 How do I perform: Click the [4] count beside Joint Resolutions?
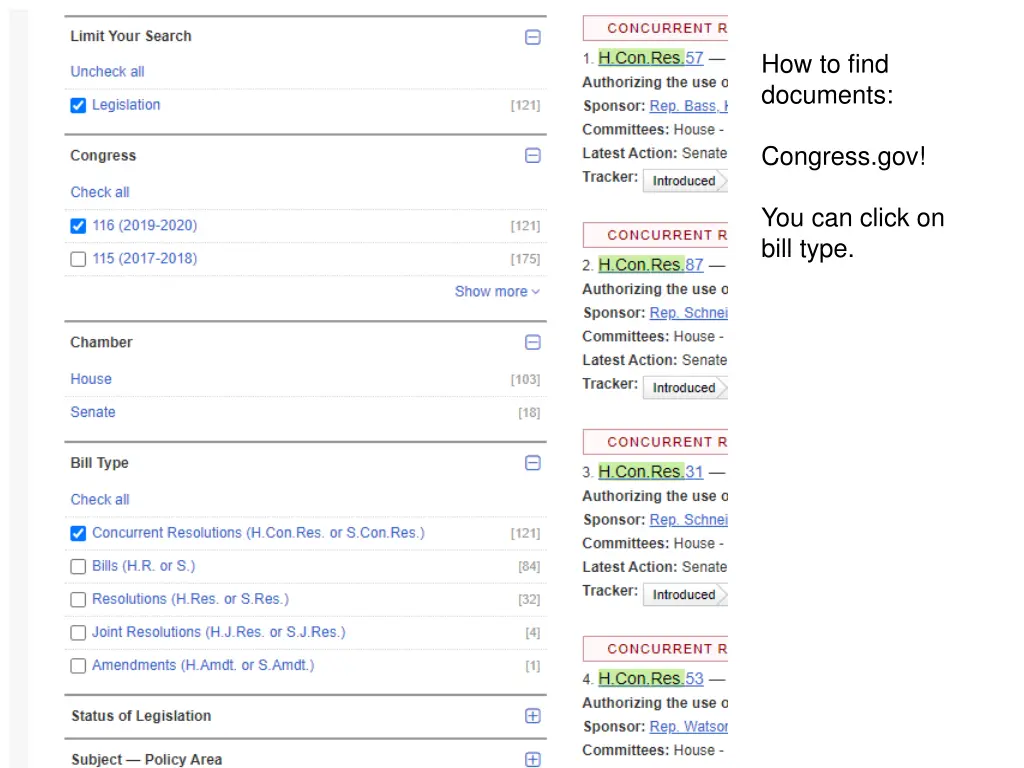533,633
